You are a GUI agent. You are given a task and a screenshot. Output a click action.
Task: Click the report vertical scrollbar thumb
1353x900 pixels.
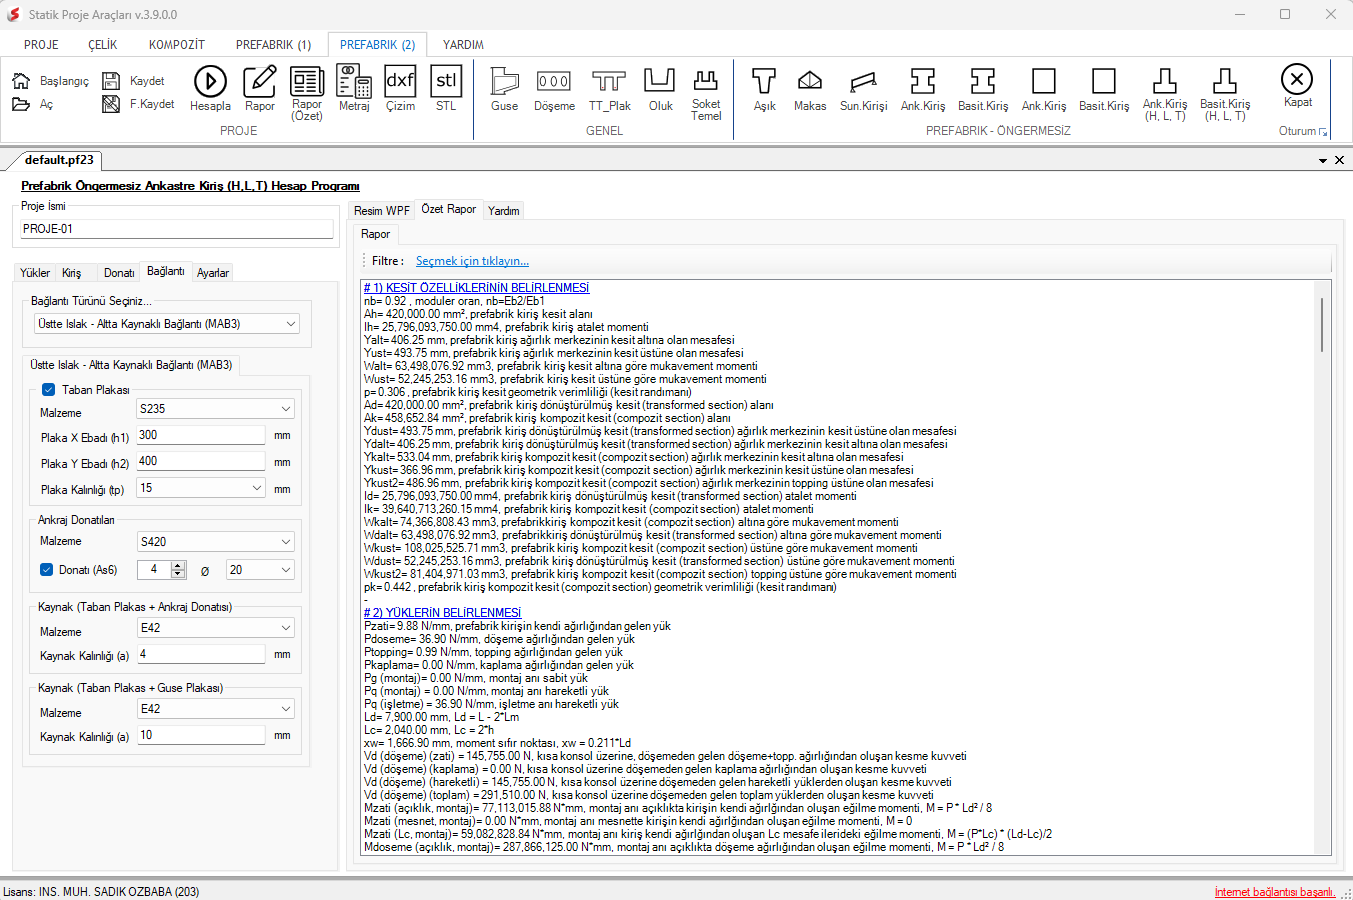coord(1322,325)
